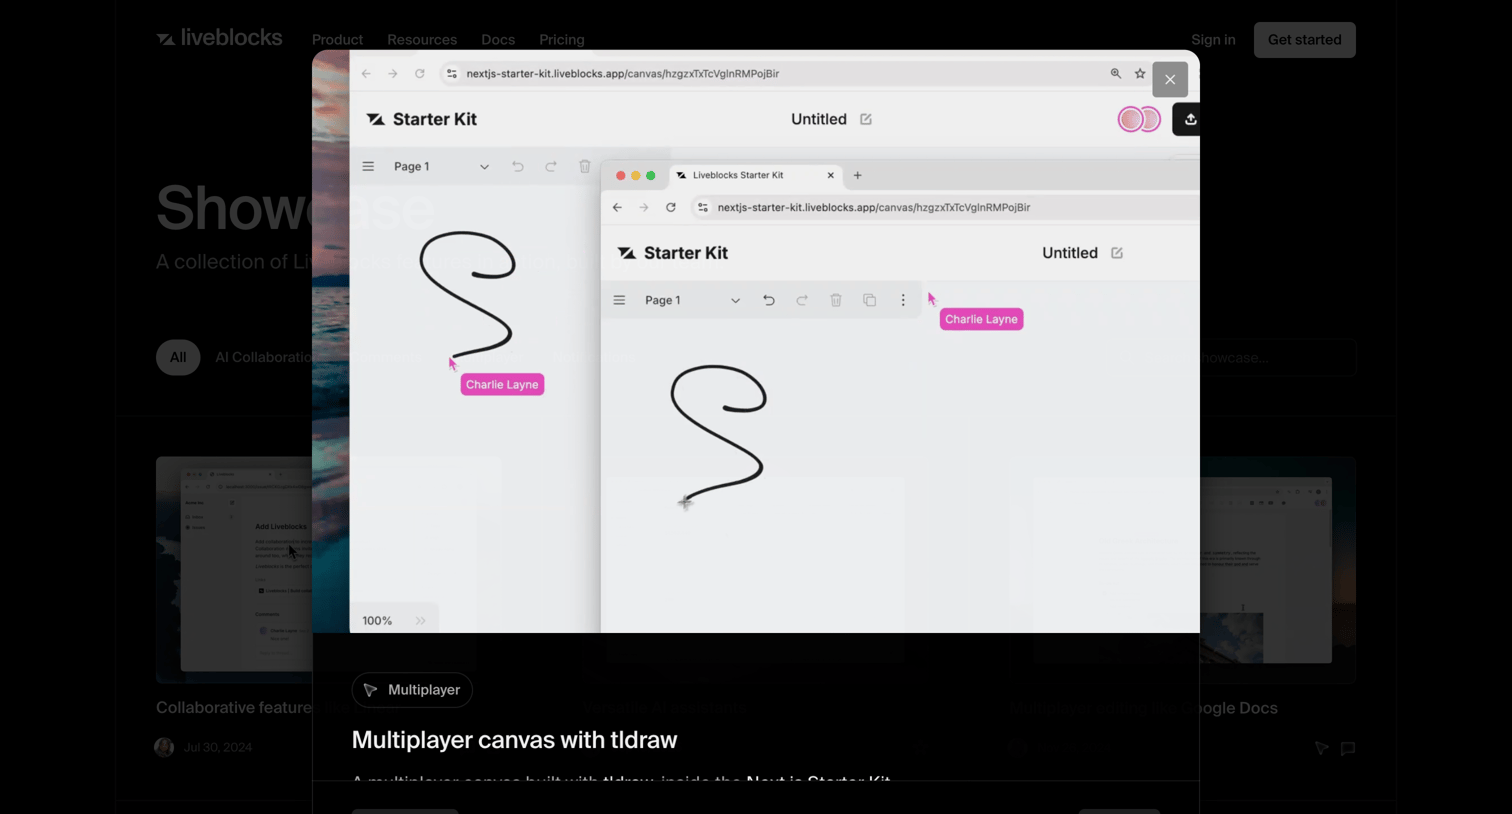Click the Charlie Layne label on the outer canvas

click(502, 385)
